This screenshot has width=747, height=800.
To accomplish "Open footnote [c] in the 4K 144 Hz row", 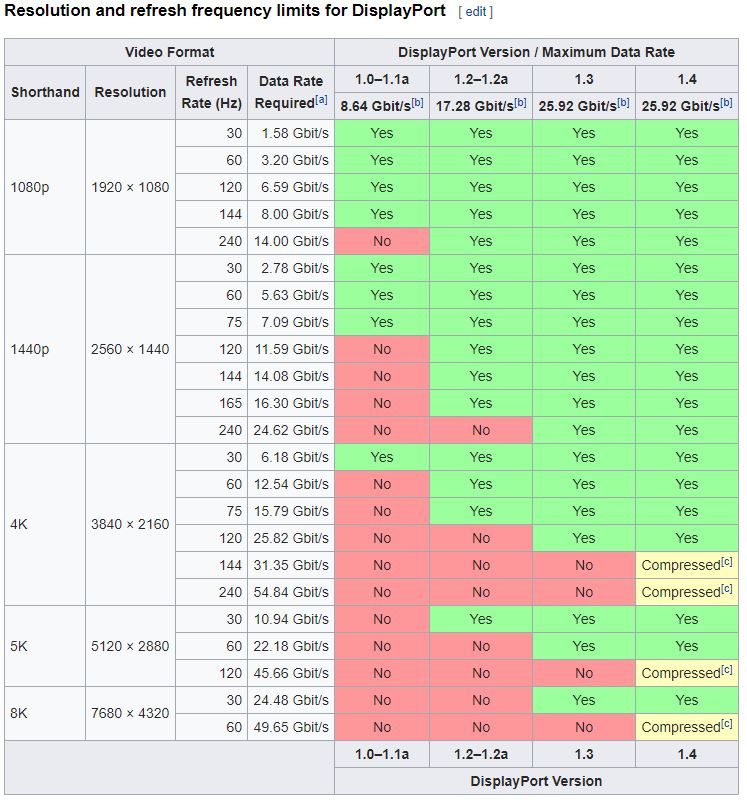I will coord(727,562).
